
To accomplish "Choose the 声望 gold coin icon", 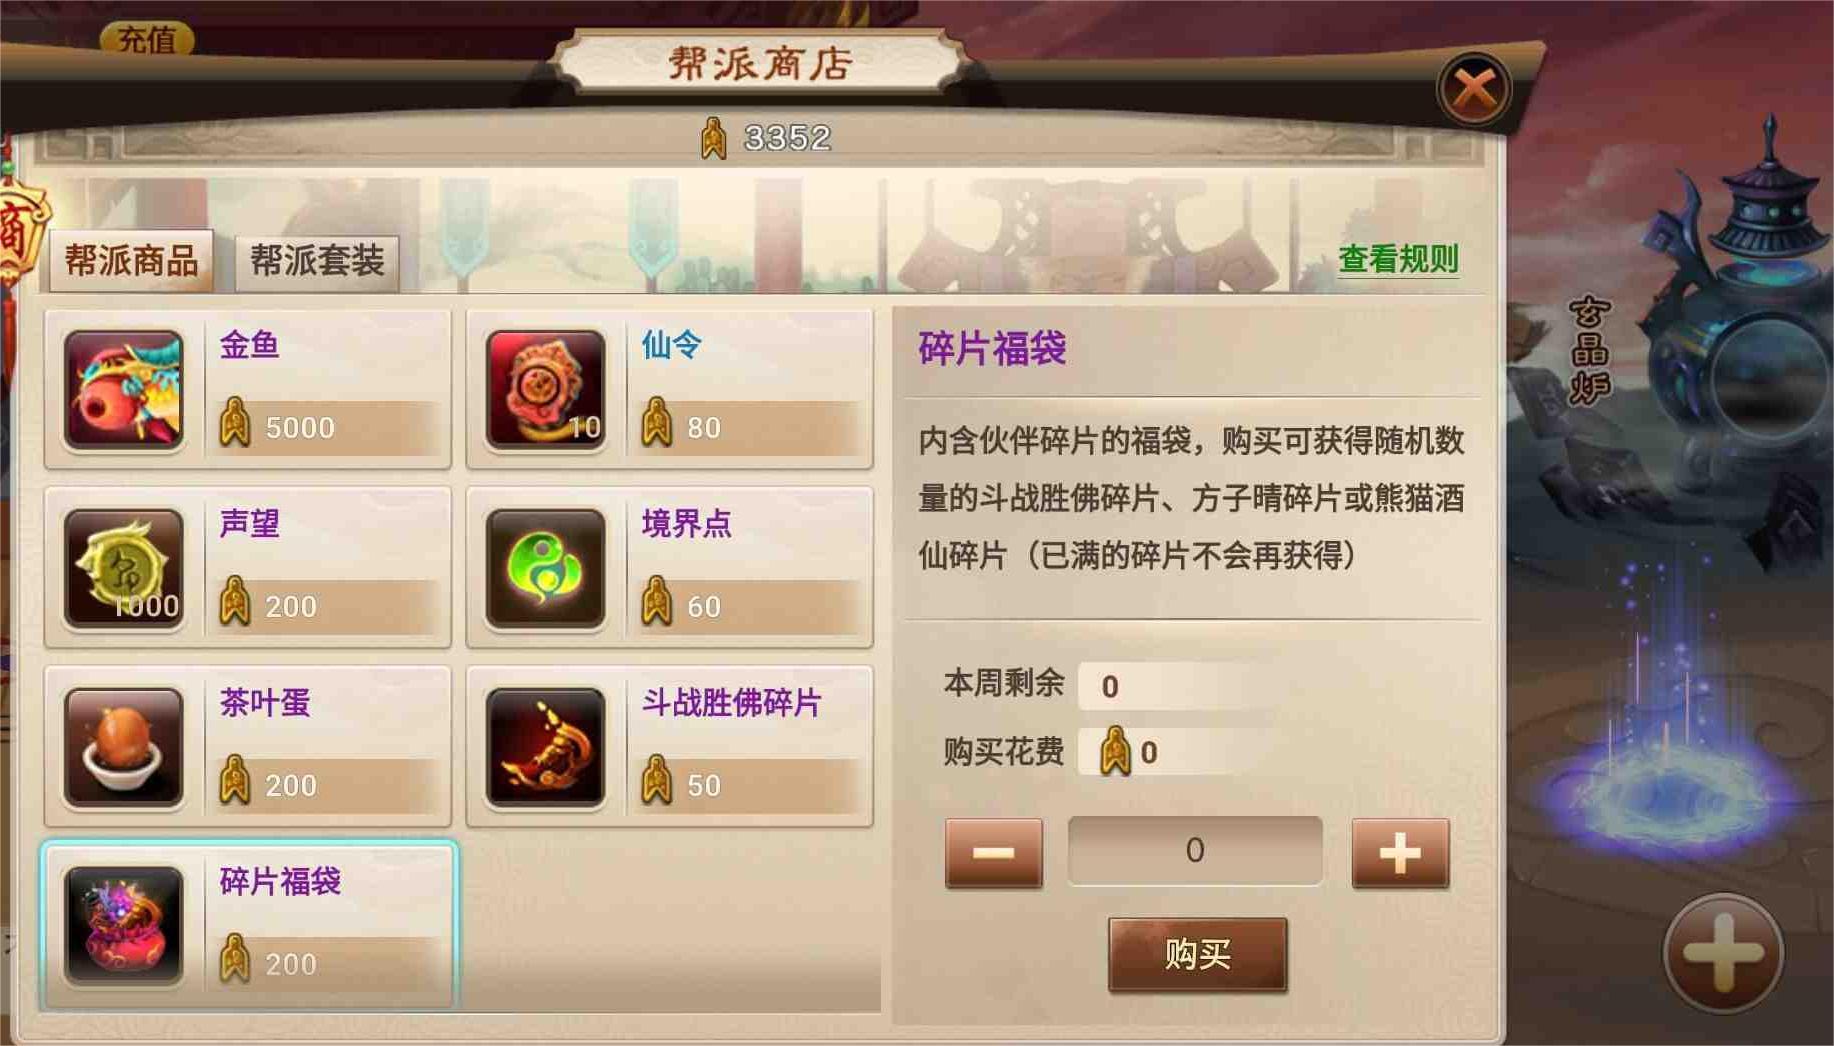I will point(124,568).
